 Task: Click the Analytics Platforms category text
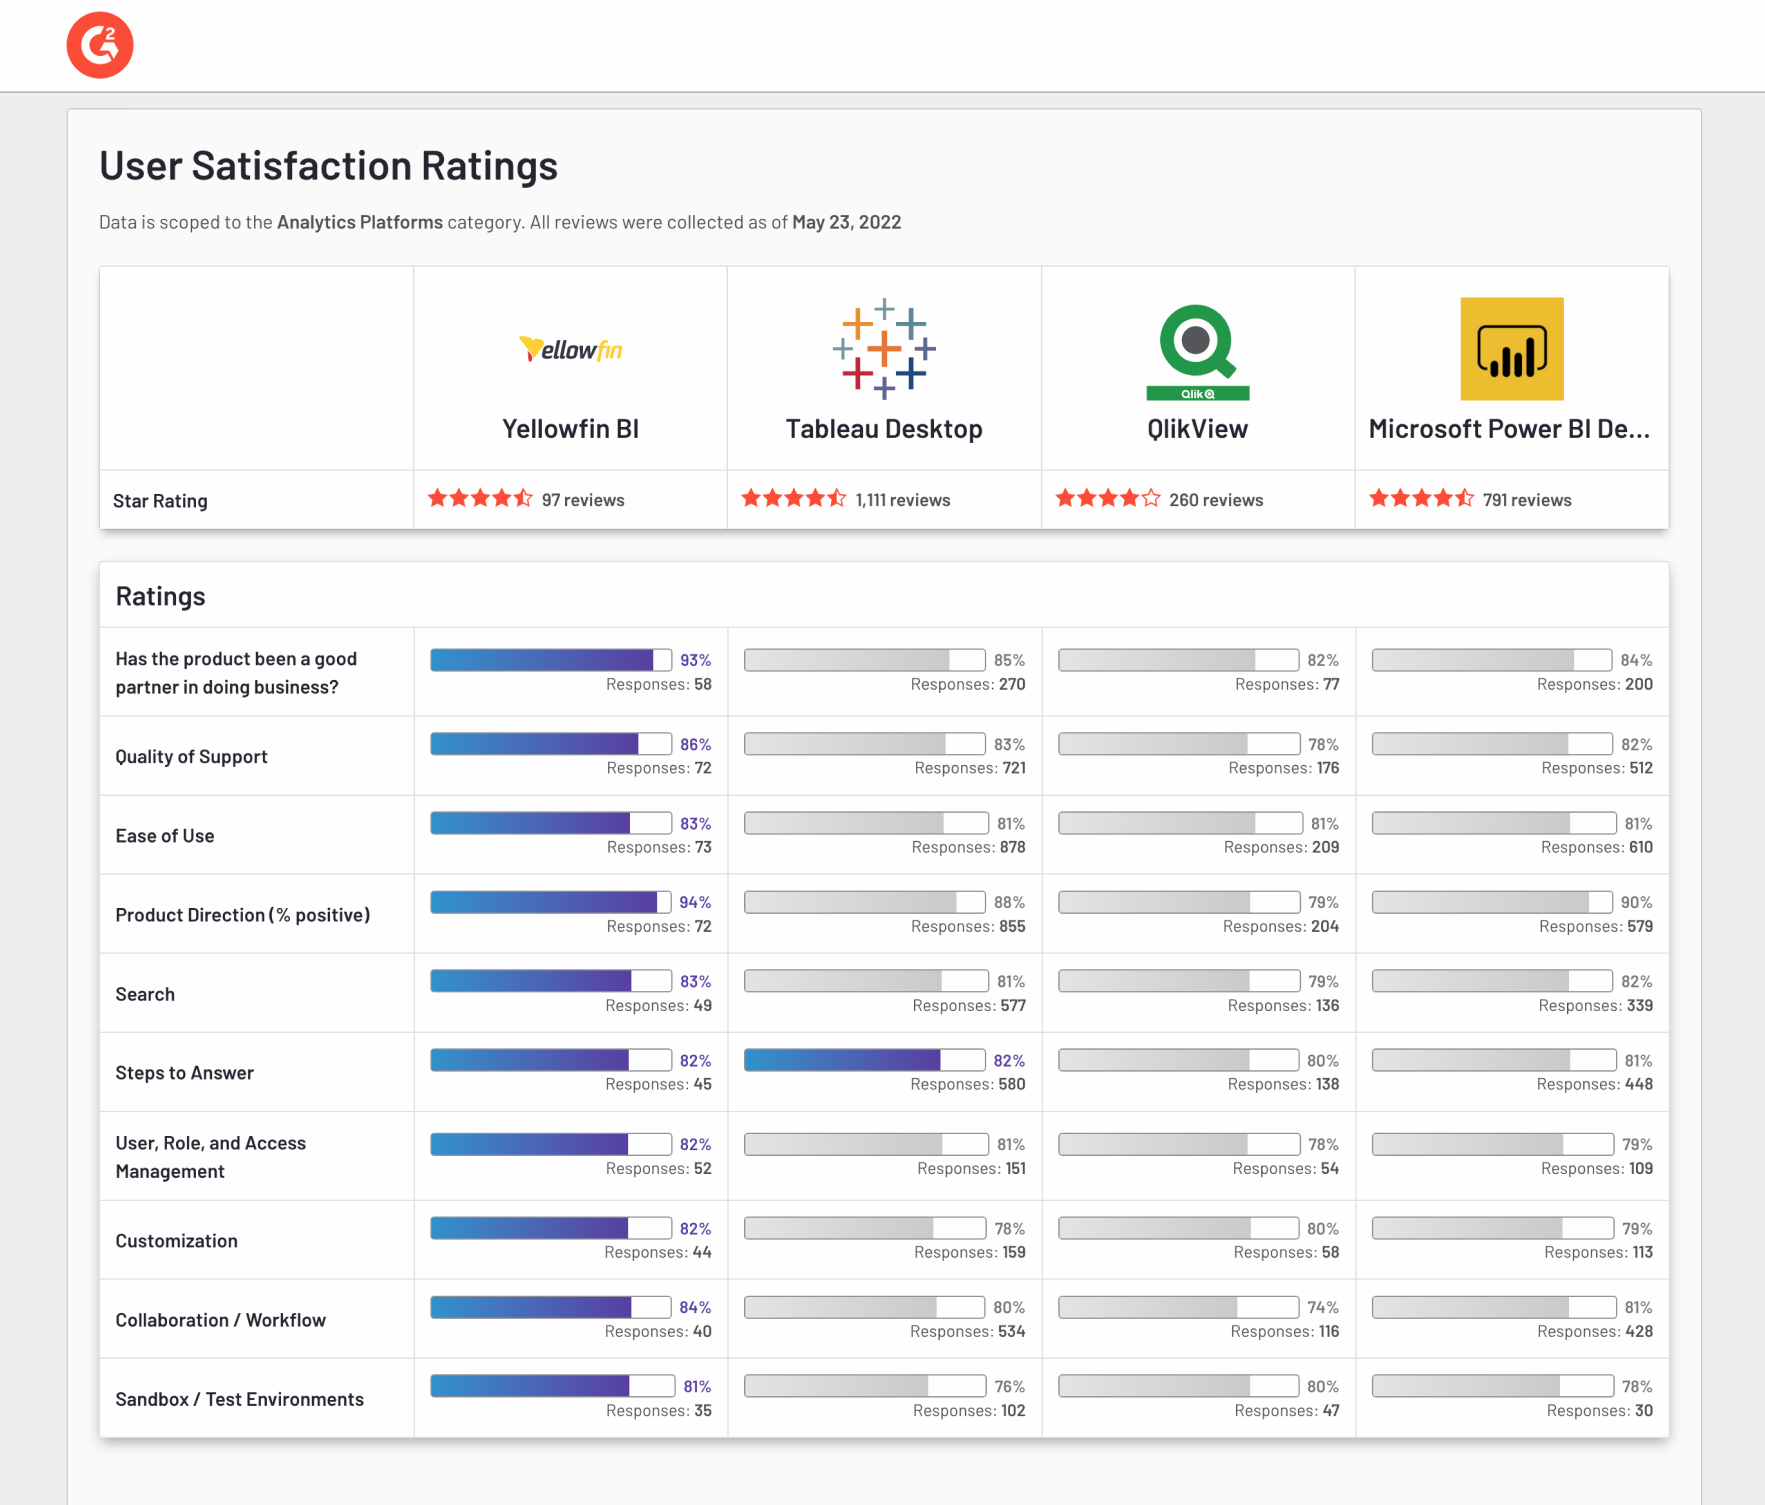(x=360, y=222)
